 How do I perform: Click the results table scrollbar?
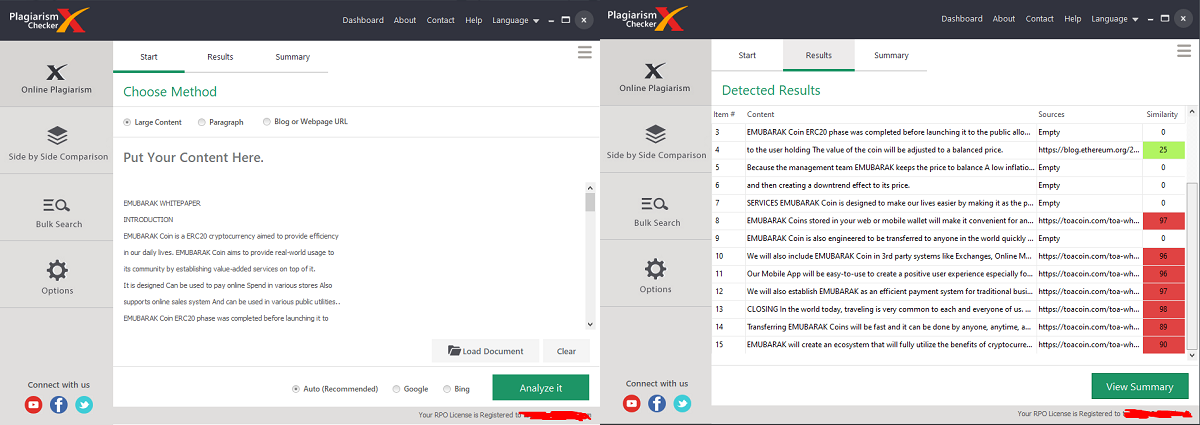[1191, 231]
